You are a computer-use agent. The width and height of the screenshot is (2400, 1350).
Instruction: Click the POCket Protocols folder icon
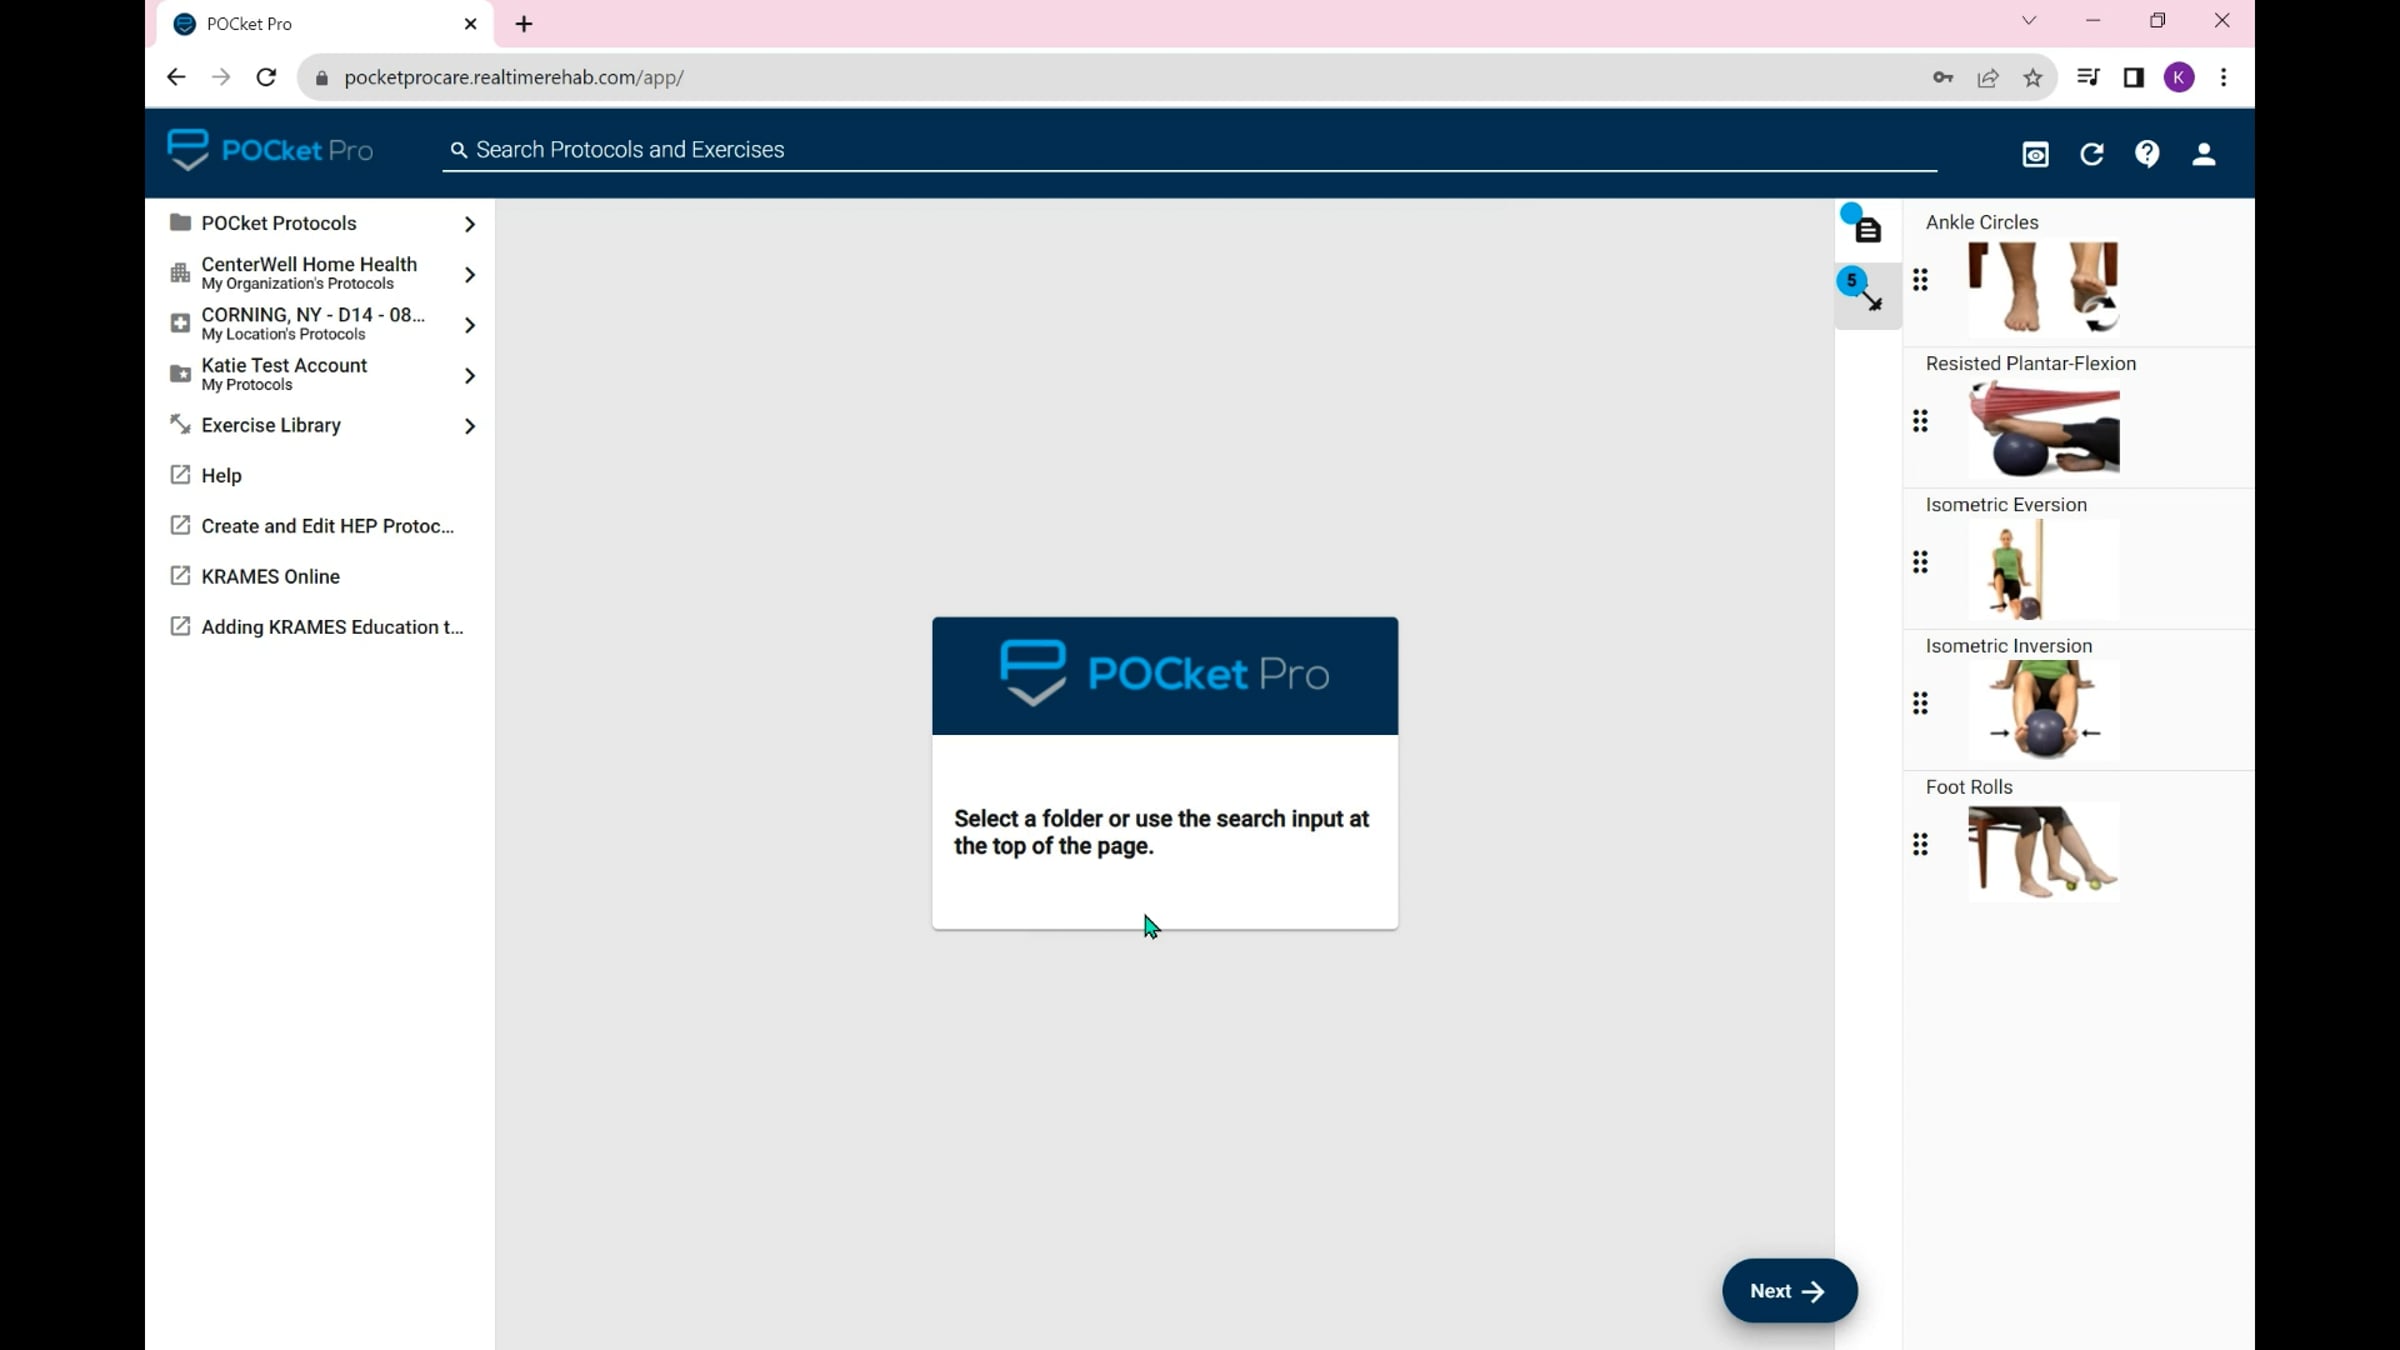pos(180,222)
